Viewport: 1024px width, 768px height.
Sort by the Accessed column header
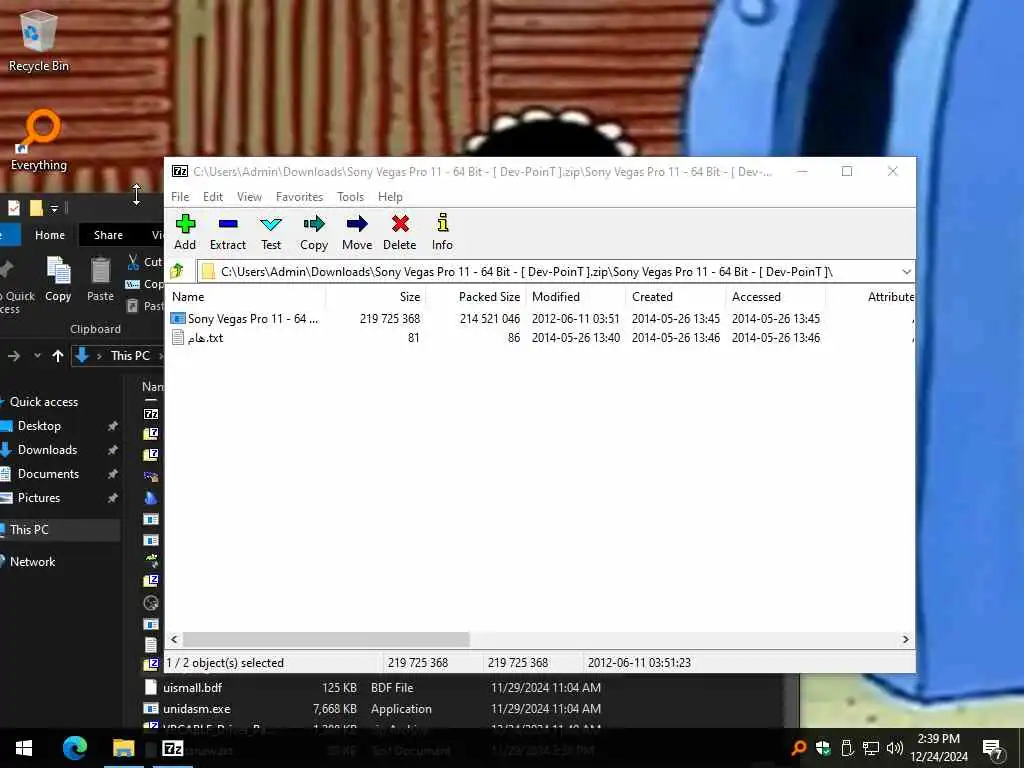tap(776, 296)
